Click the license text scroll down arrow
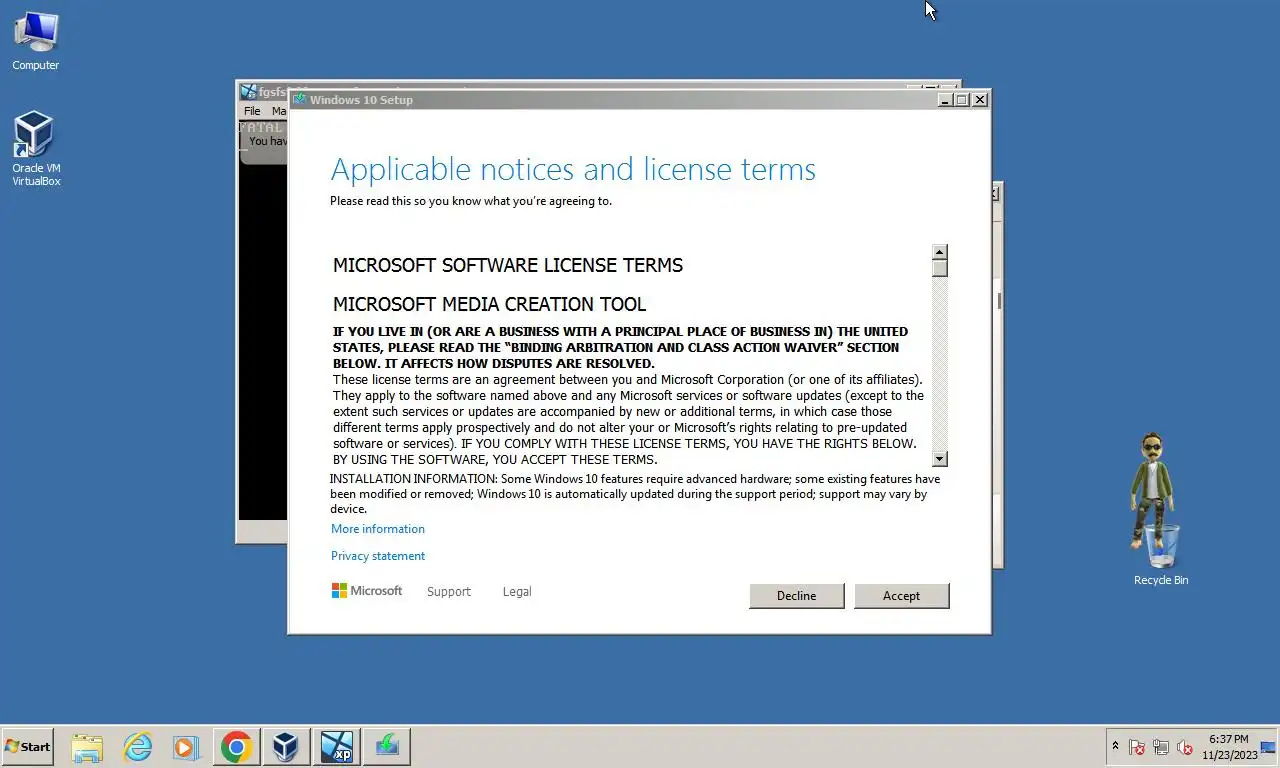Screen dimensions: 1280x768 point(939,458)
